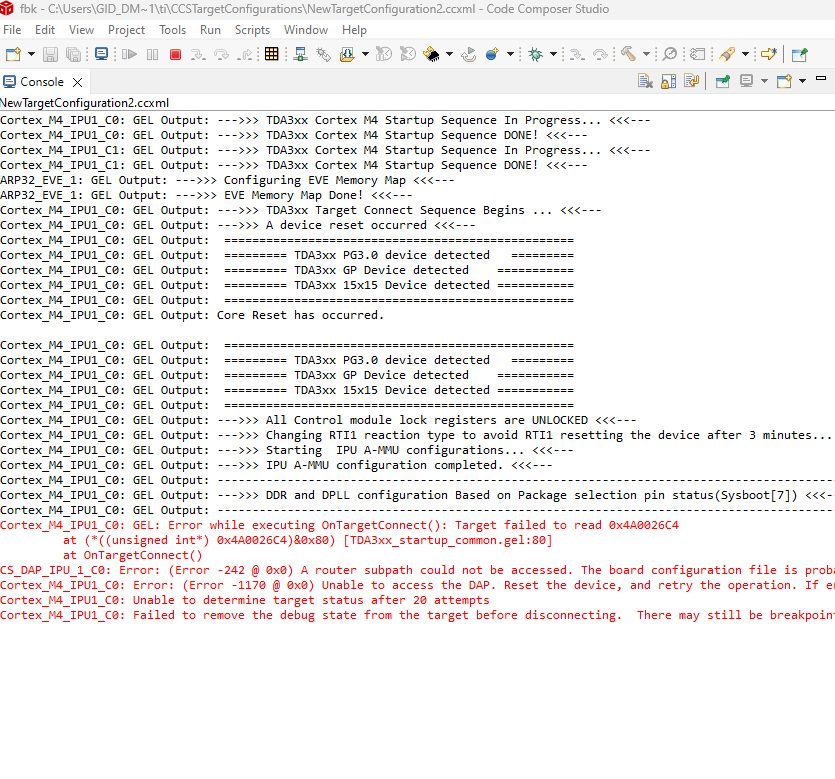
Task: Open the Scripts menu
Action: [x=252, y=30]
